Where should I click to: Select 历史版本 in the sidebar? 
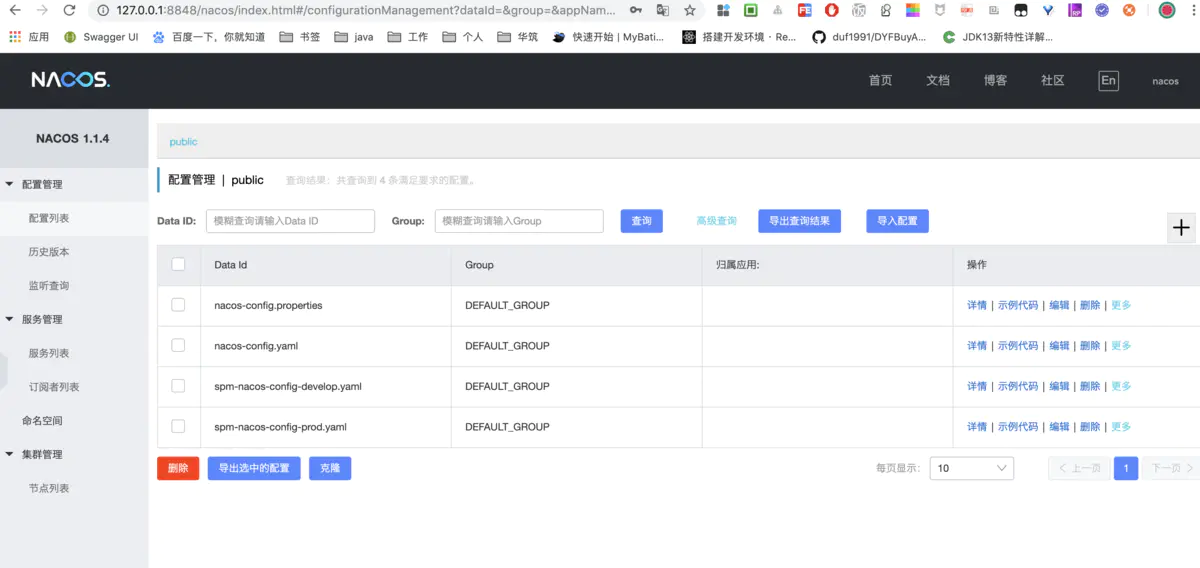coord(49,252)
